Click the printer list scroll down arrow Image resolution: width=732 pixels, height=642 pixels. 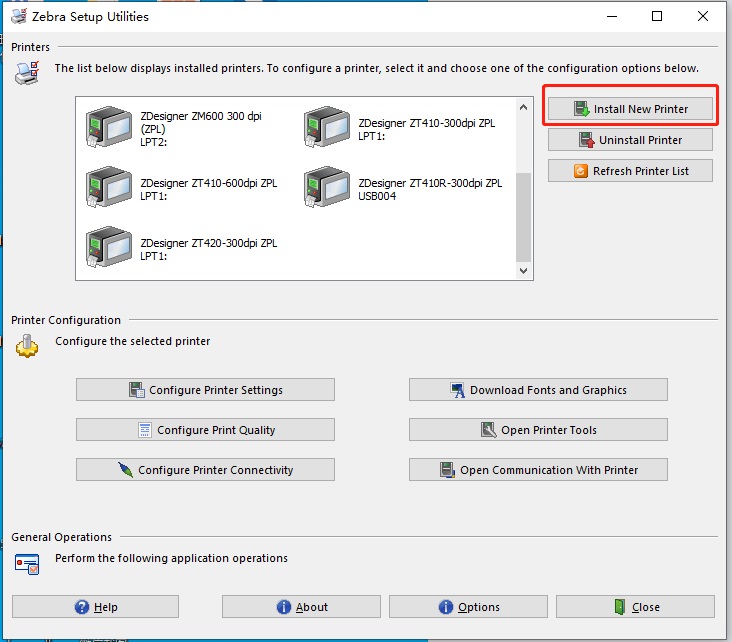click(x=523, y=271)
